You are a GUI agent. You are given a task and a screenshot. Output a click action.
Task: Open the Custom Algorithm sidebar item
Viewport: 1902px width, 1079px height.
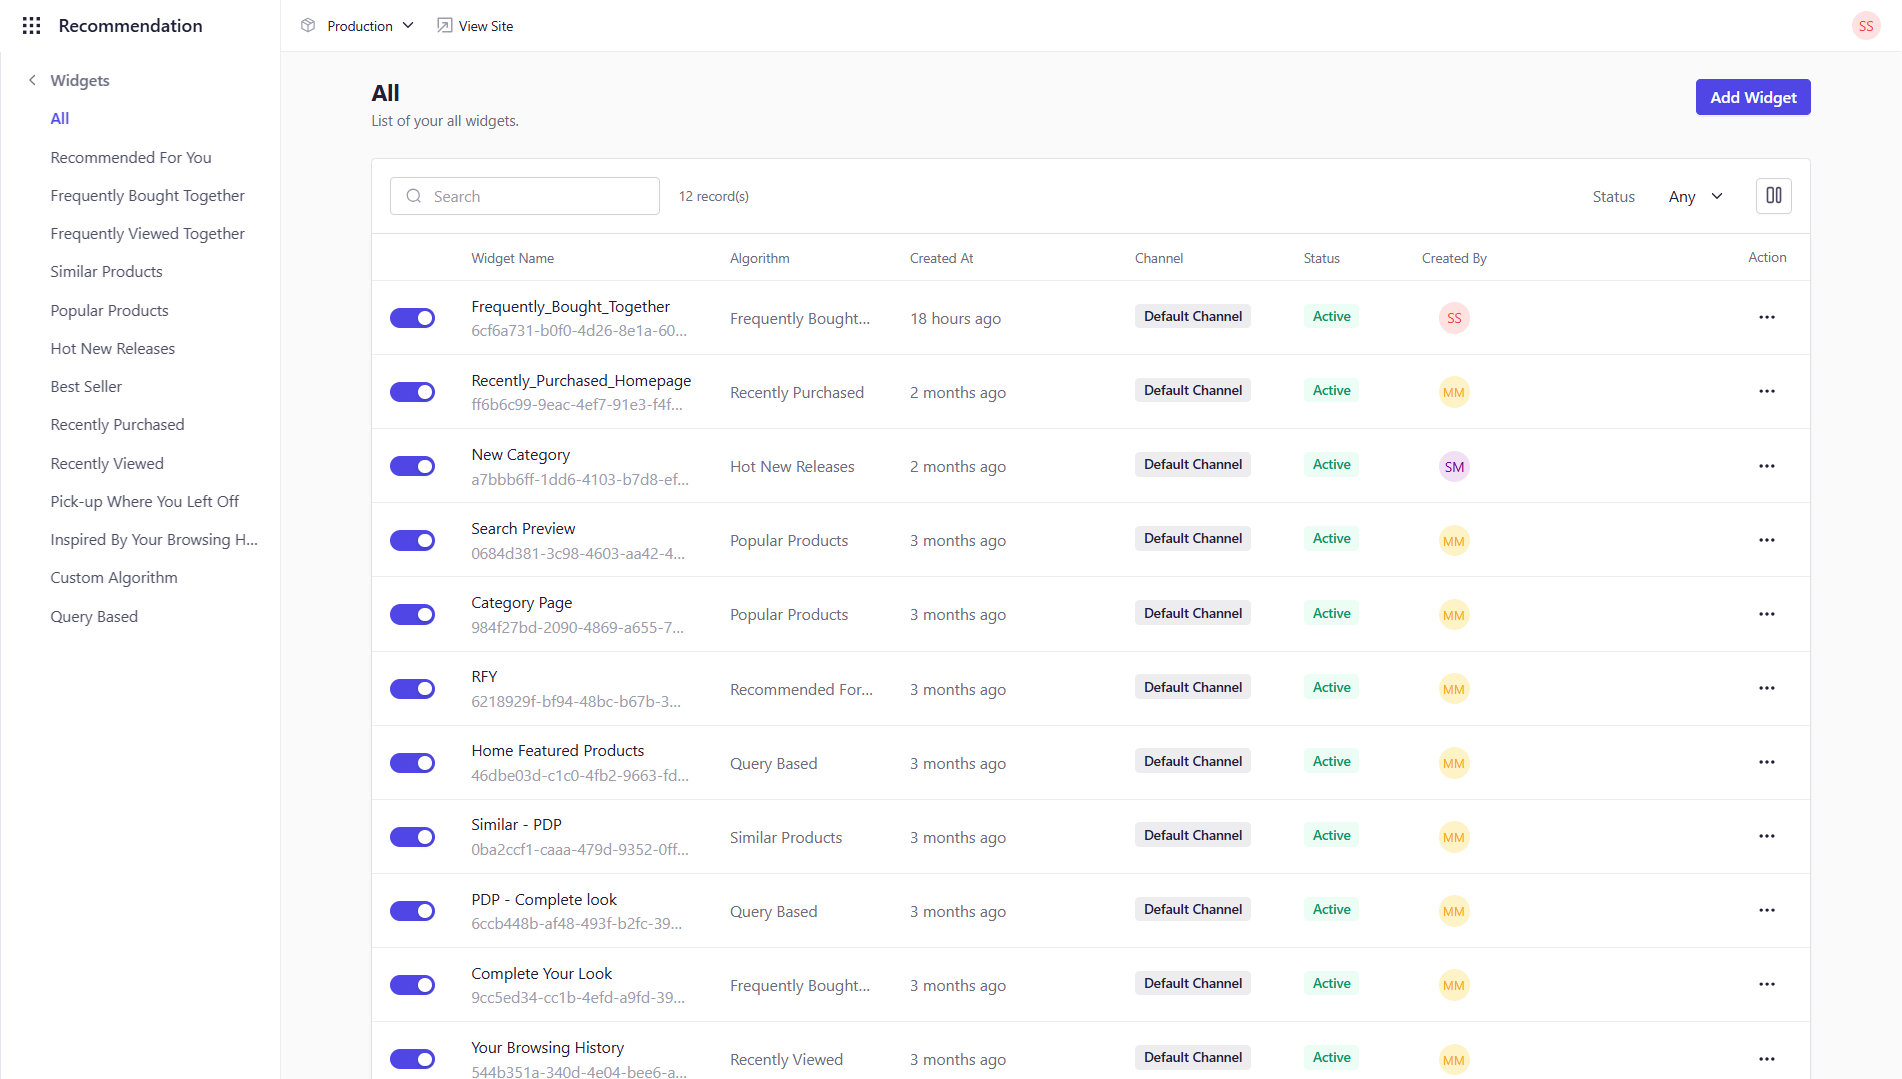[114, 577]
